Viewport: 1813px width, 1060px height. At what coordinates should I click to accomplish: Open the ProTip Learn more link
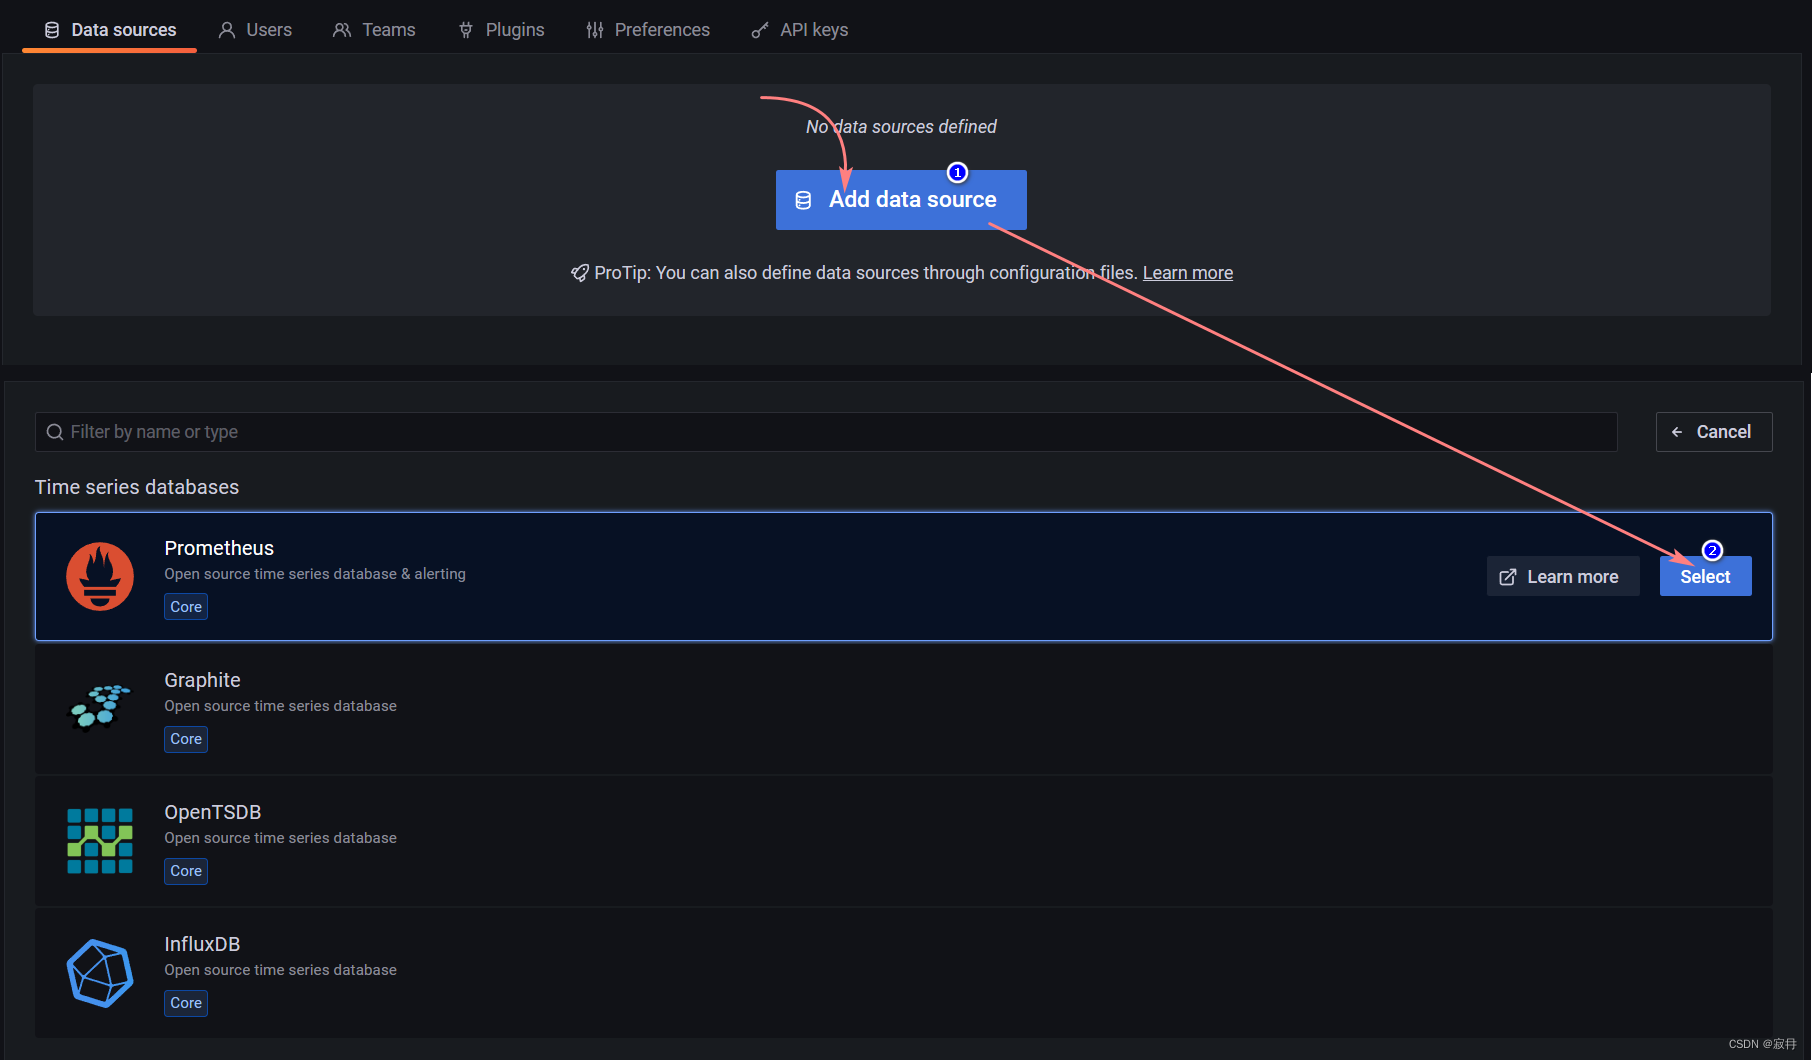[x=1188, y=273]
